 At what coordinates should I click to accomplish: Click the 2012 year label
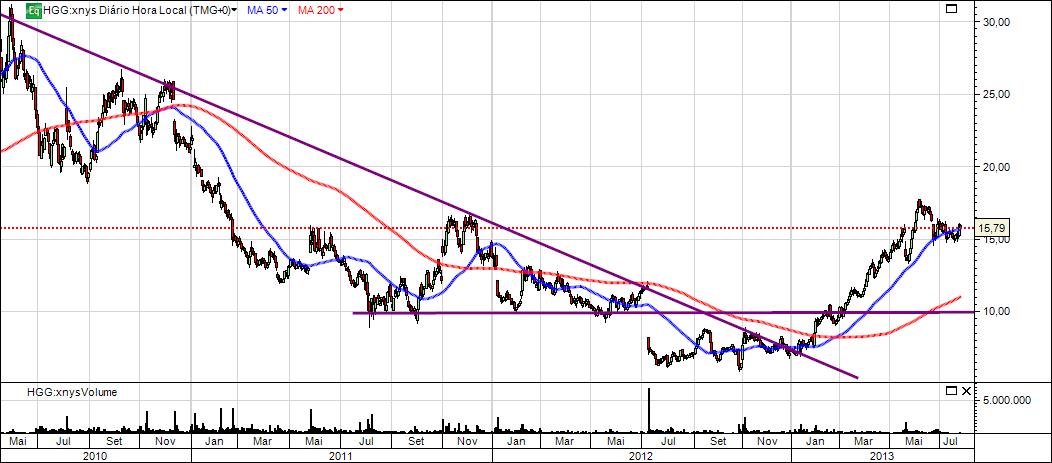641,456
